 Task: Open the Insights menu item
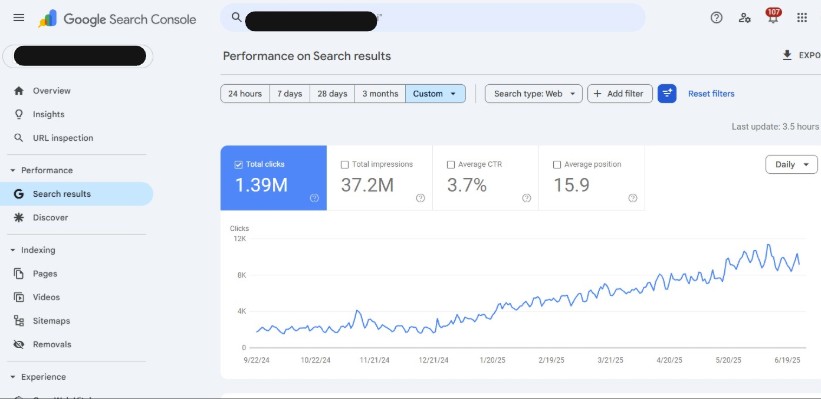(76, 114)
